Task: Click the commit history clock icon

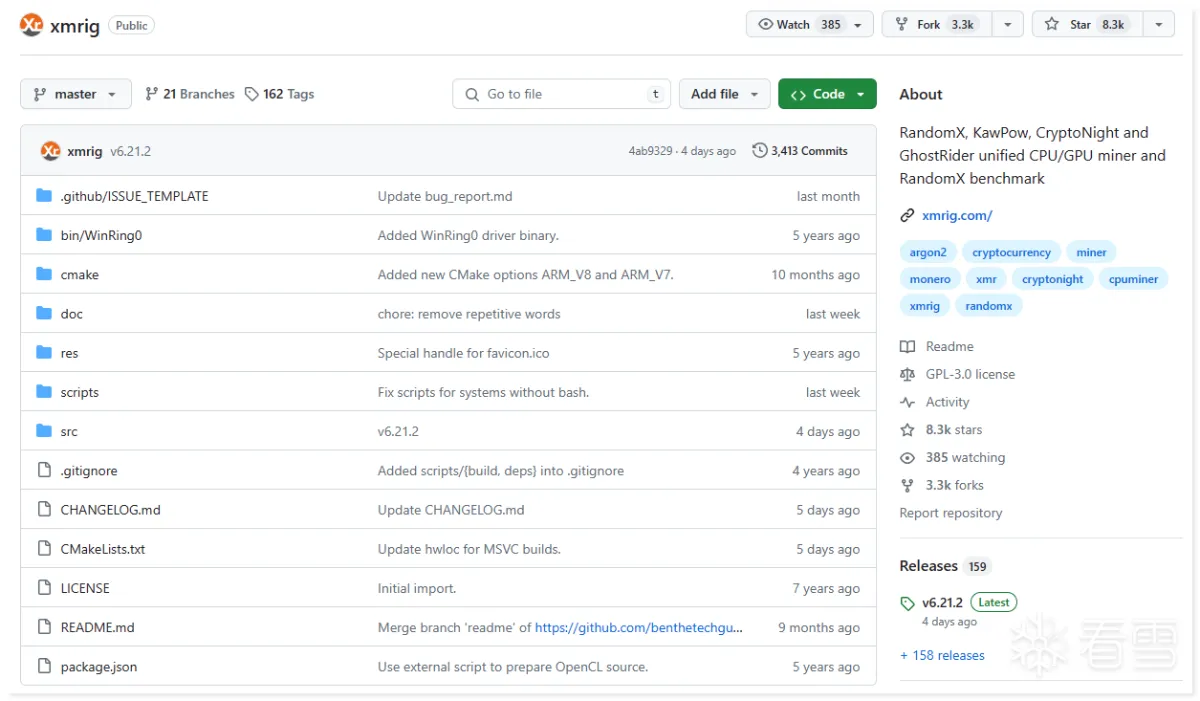Action: (760, 151)
